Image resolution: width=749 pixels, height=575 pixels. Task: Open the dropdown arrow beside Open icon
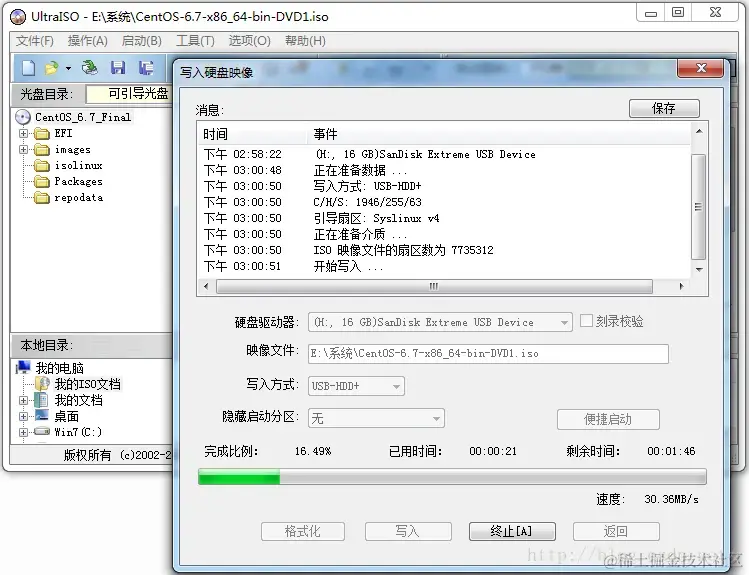(x=68, y=69)
